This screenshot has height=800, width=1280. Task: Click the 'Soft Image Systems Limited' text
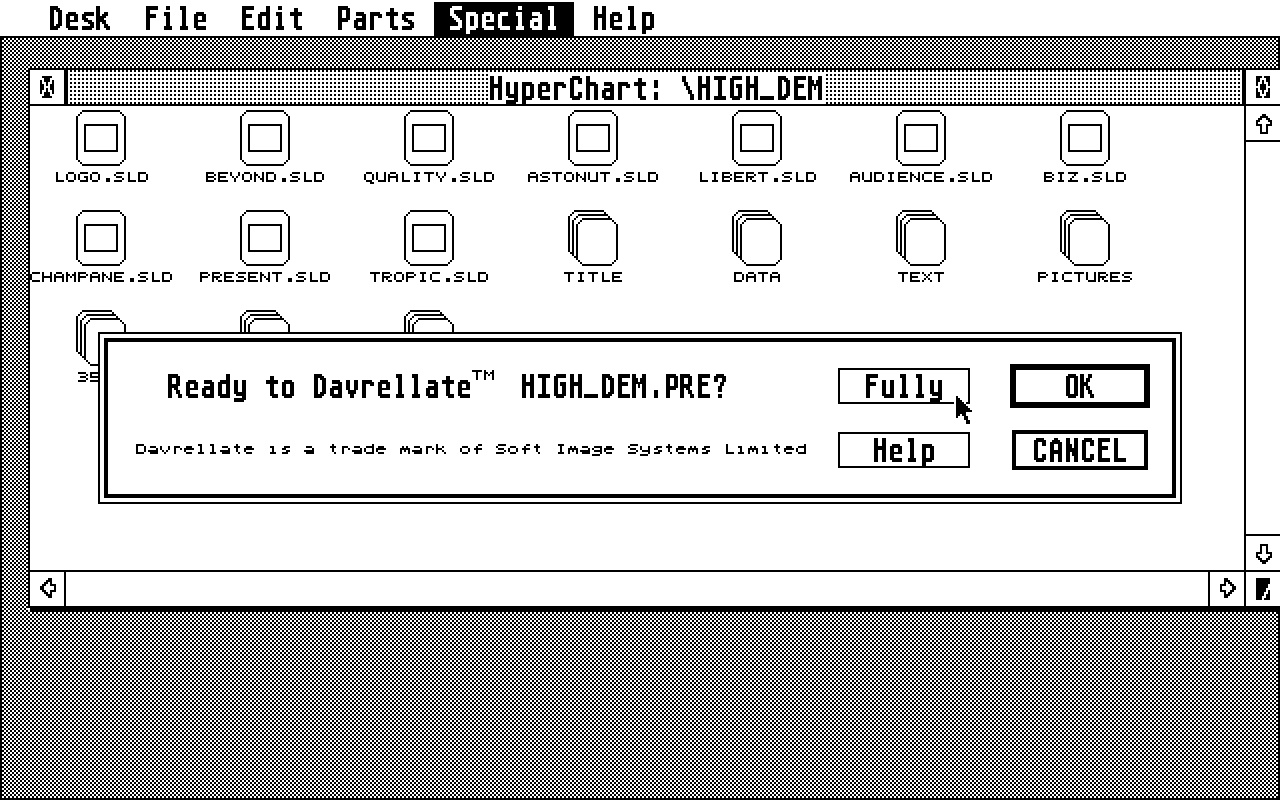click(651, 449)
